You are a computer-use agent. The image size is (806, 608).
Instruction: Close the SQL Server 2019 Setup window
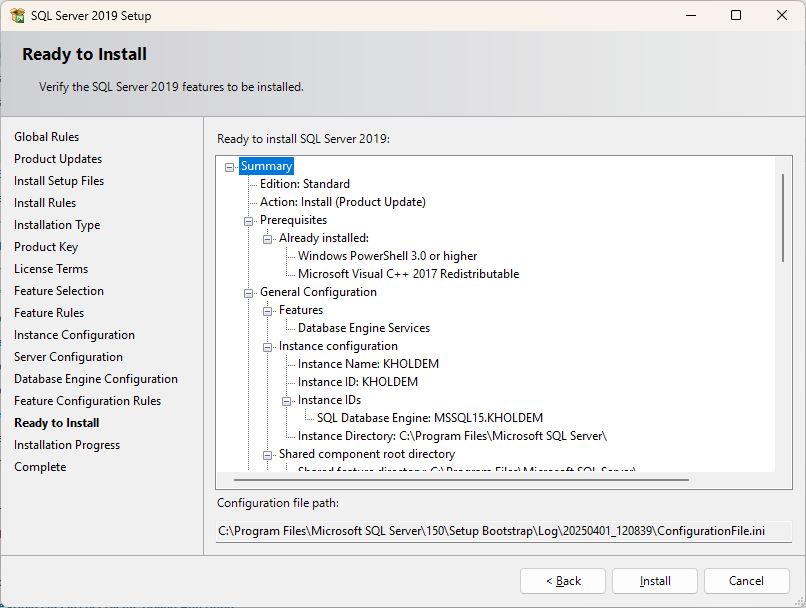pyautogui.click(x=782, y=15)
